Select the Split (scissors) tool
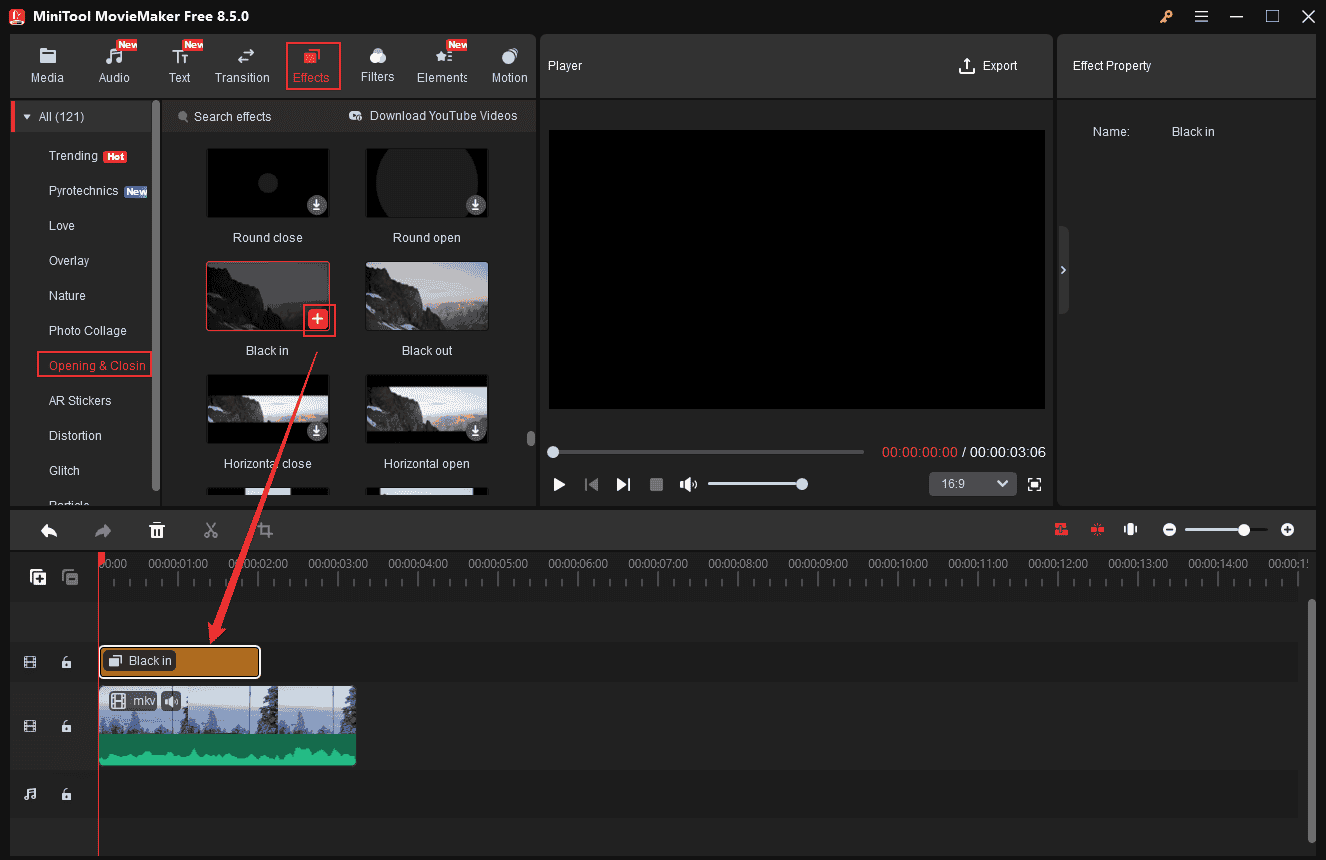Viewport: 1326px width, 860px height. [211, 530]
